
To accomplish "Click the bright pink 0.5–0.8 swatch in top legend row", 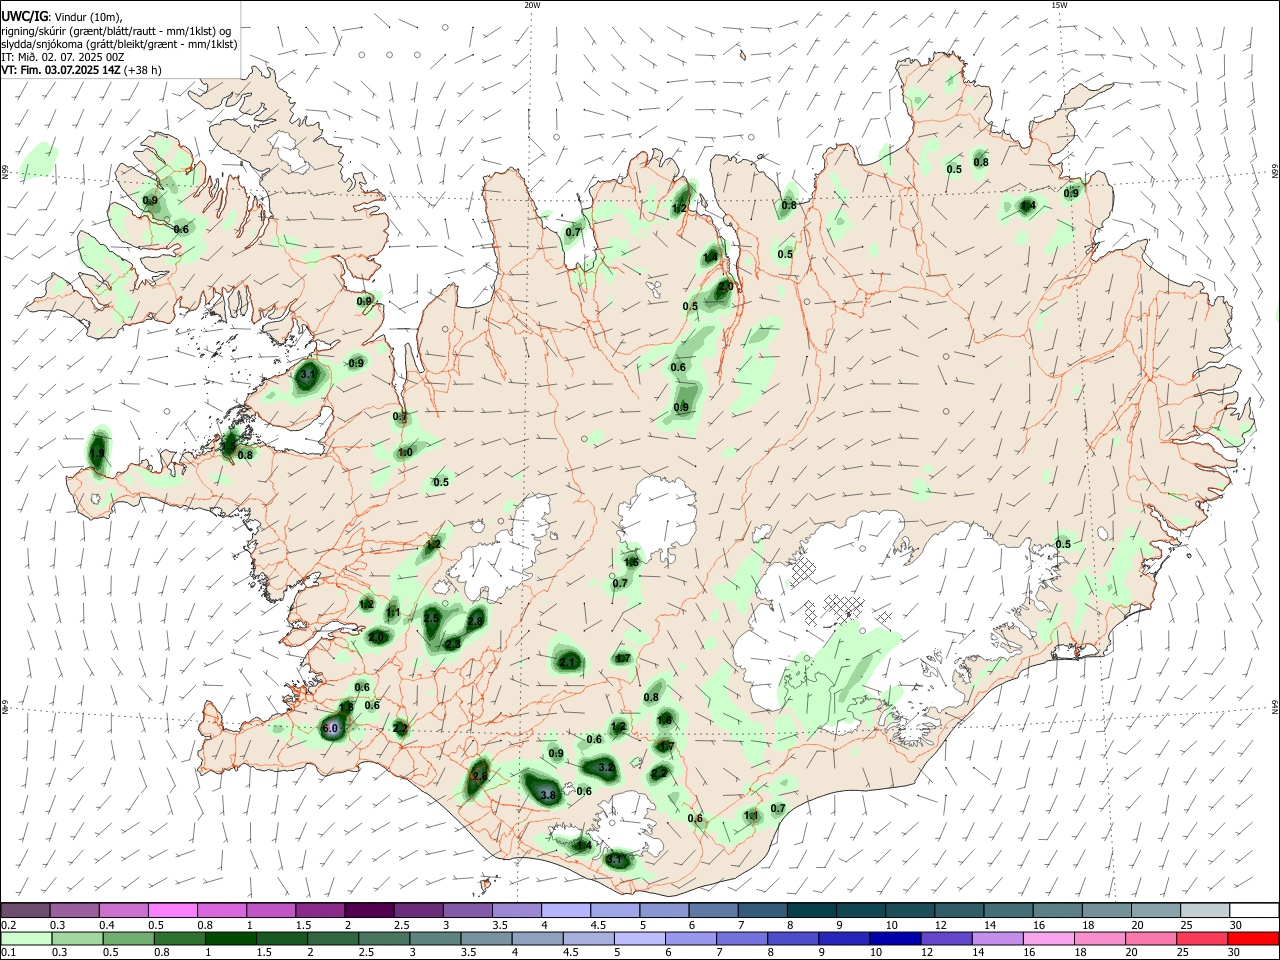I will [x=172, y=911].
